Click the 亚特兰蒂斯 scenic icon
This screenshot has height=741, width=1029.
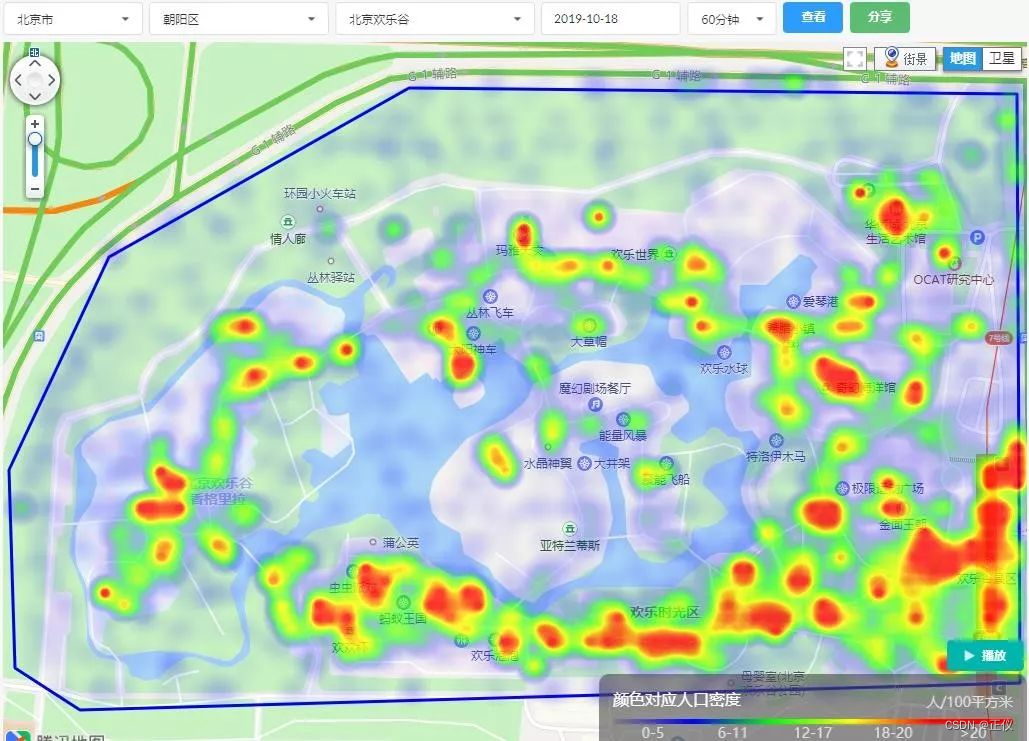click(570, 529)
